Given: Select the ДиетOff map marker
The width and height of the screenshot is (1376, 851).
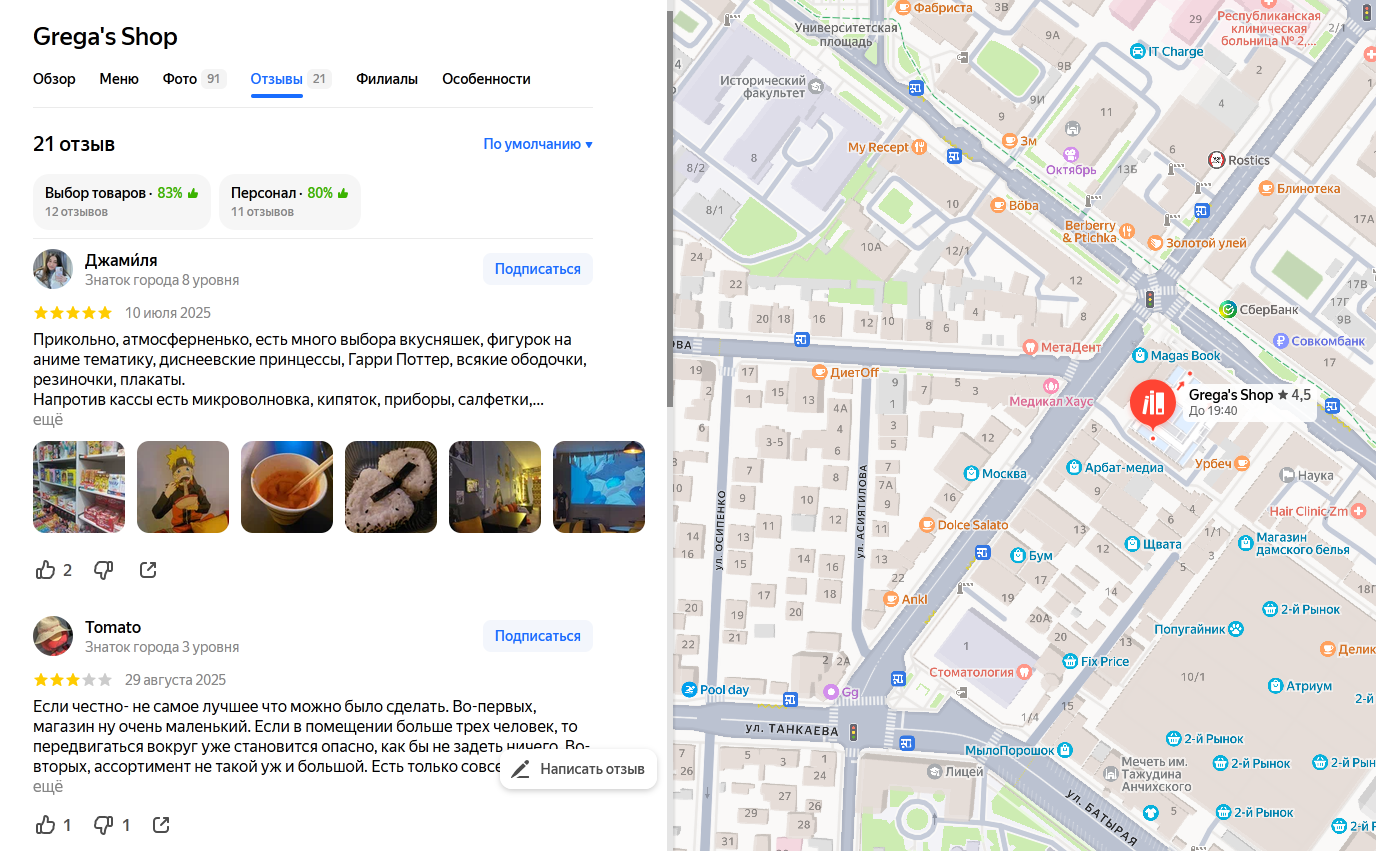Looking at the screenshot, I should coord(819,372).
